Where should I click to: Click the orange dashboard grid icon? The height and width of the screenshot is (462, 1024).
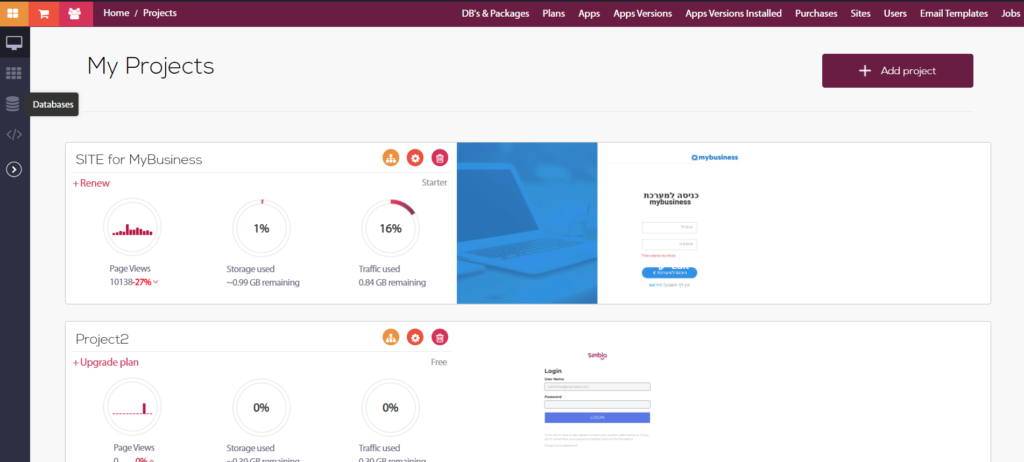[x=14, y=13]
